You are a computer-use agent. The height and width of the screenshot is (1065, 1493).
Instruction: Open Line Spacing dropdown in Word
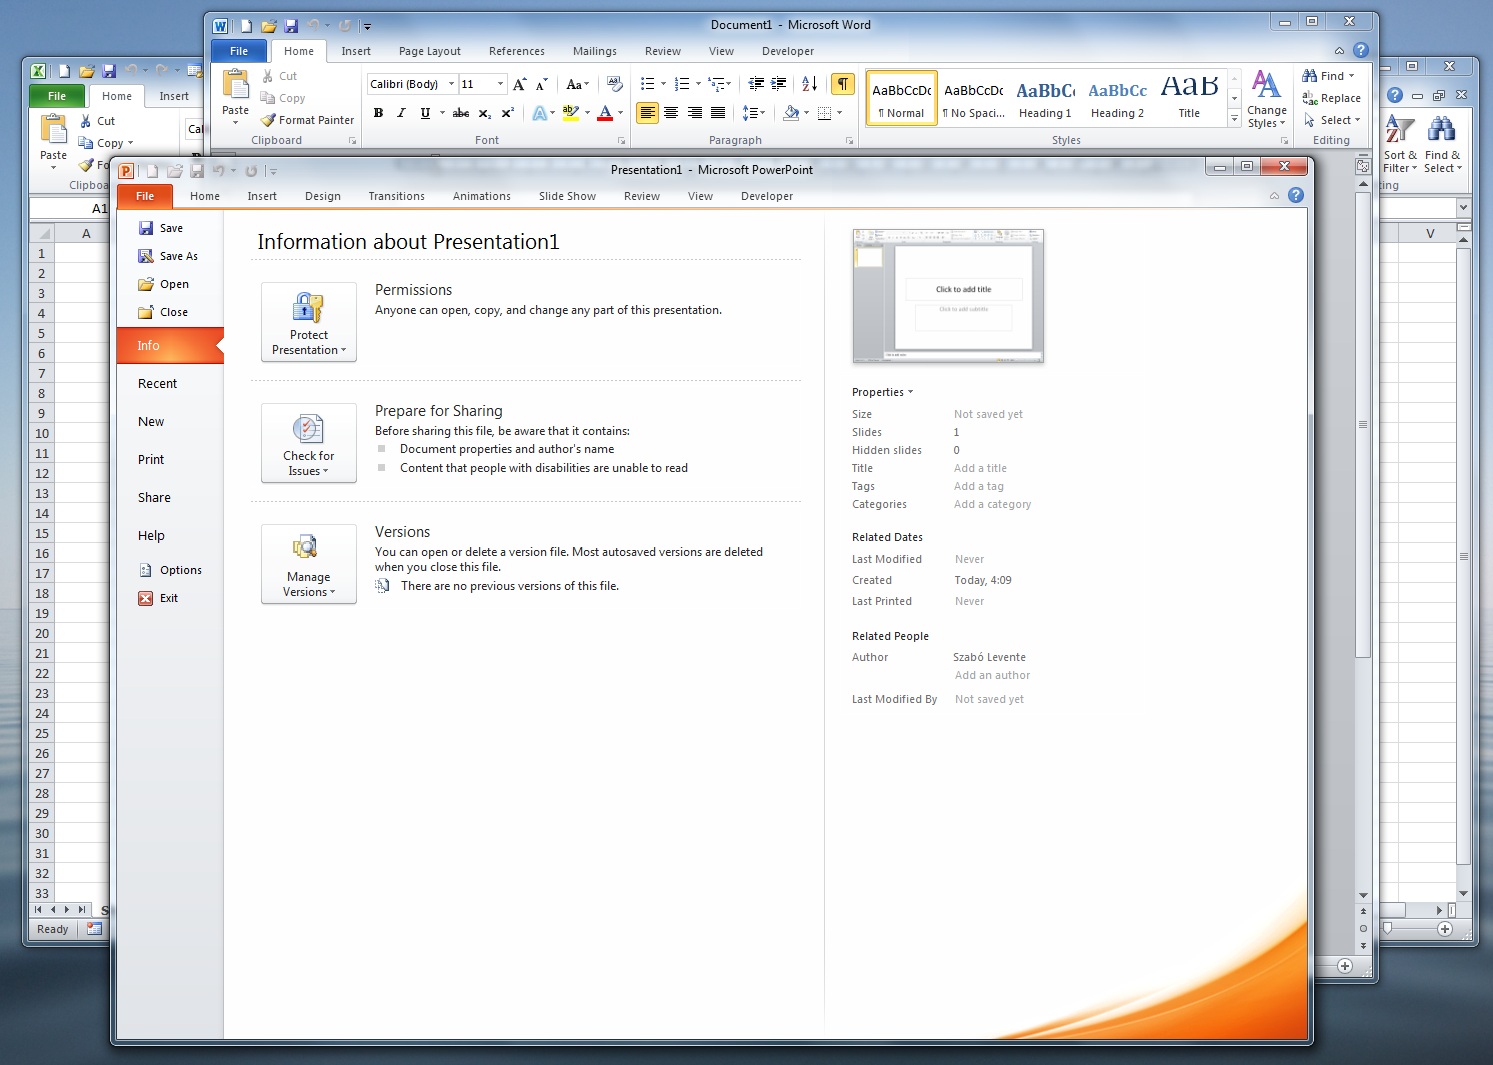(x=755, y=113)
